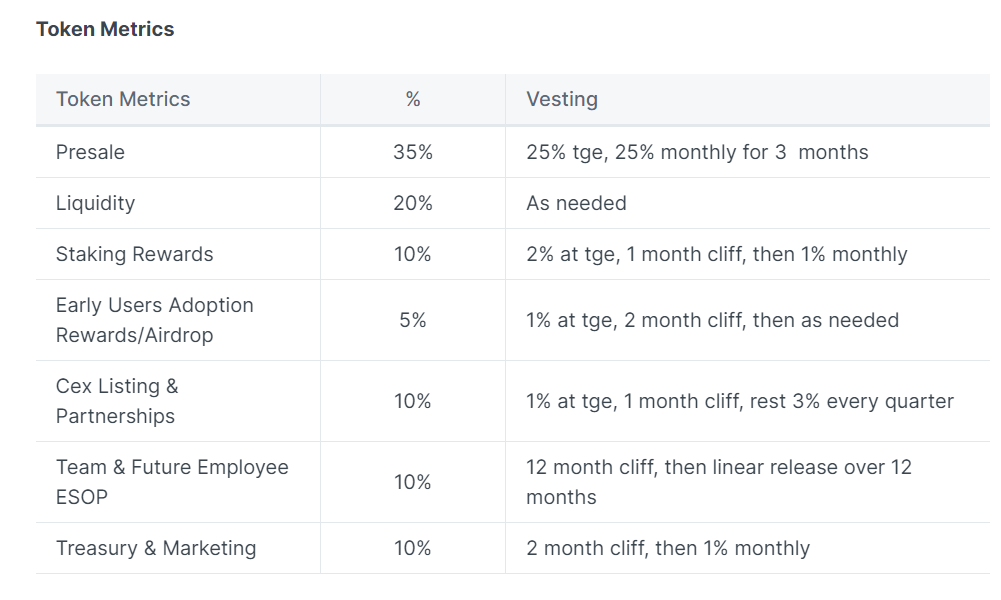Viewport: 1001px width, 600px height.
Task: Select the Treasury & Marketing row label
Action: pos(156,548)
